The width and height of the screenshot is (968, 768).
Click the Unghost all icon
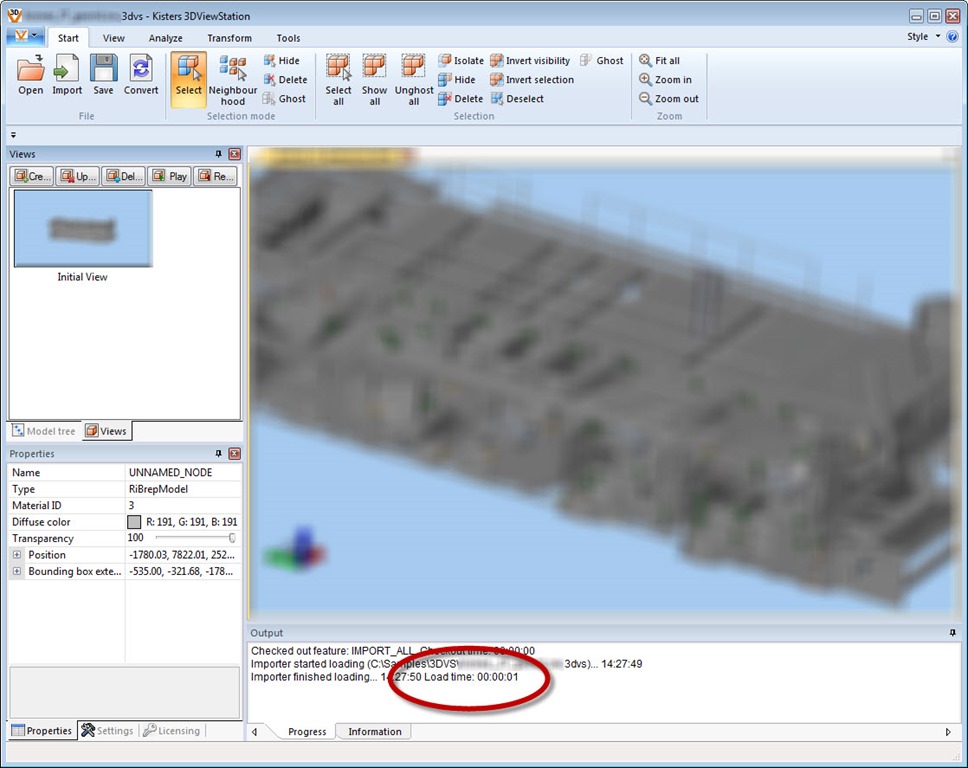point(413,80)
